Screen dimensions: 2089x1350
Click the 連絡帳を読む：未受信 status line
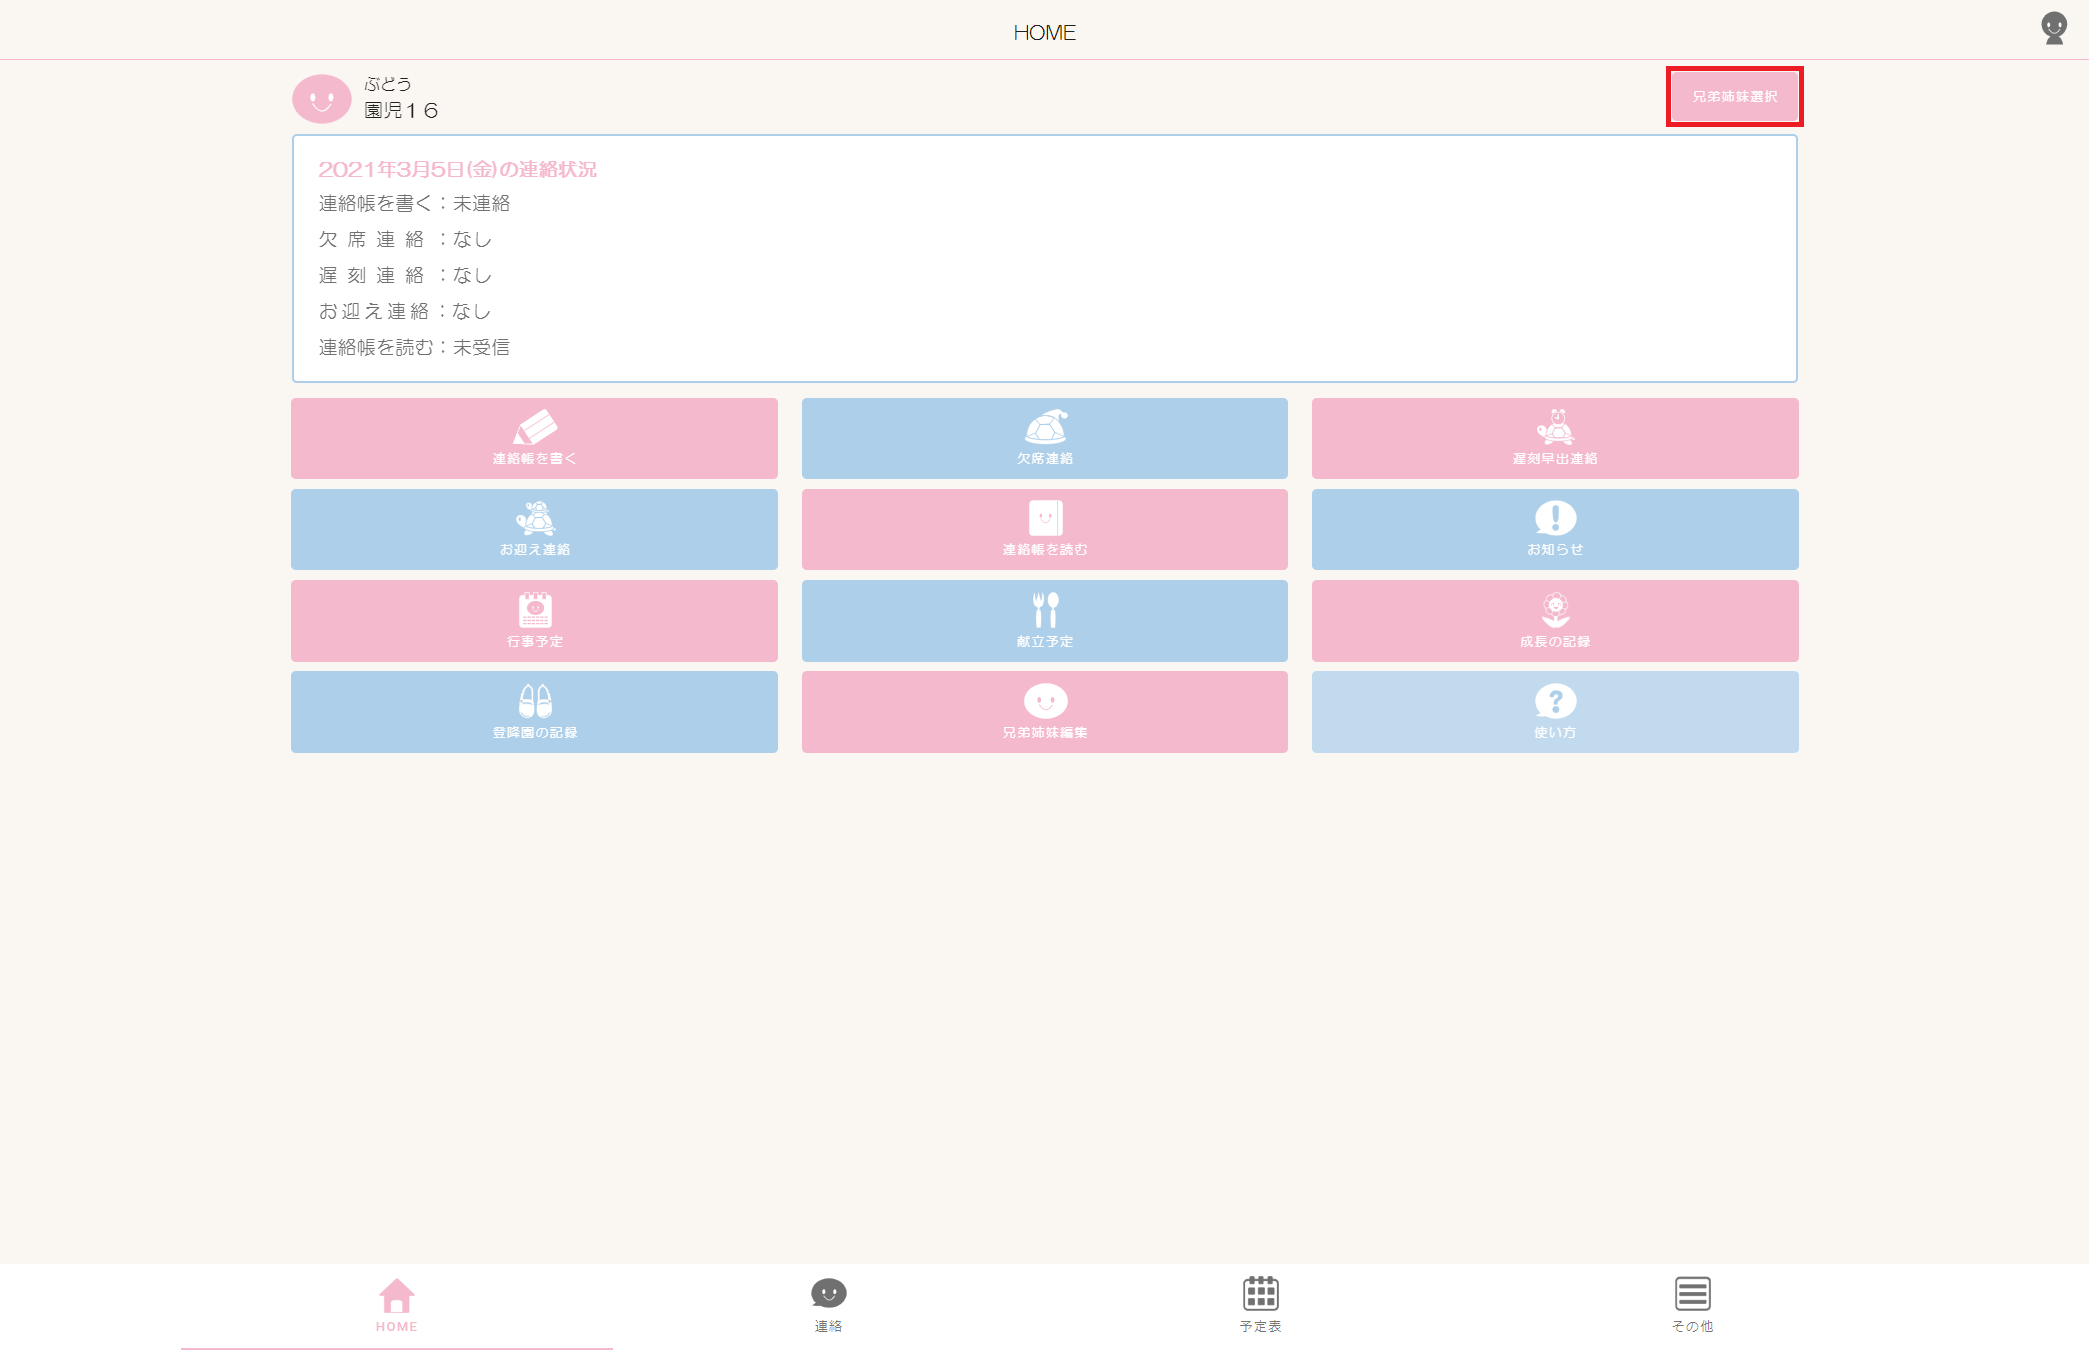coord(414,348)
